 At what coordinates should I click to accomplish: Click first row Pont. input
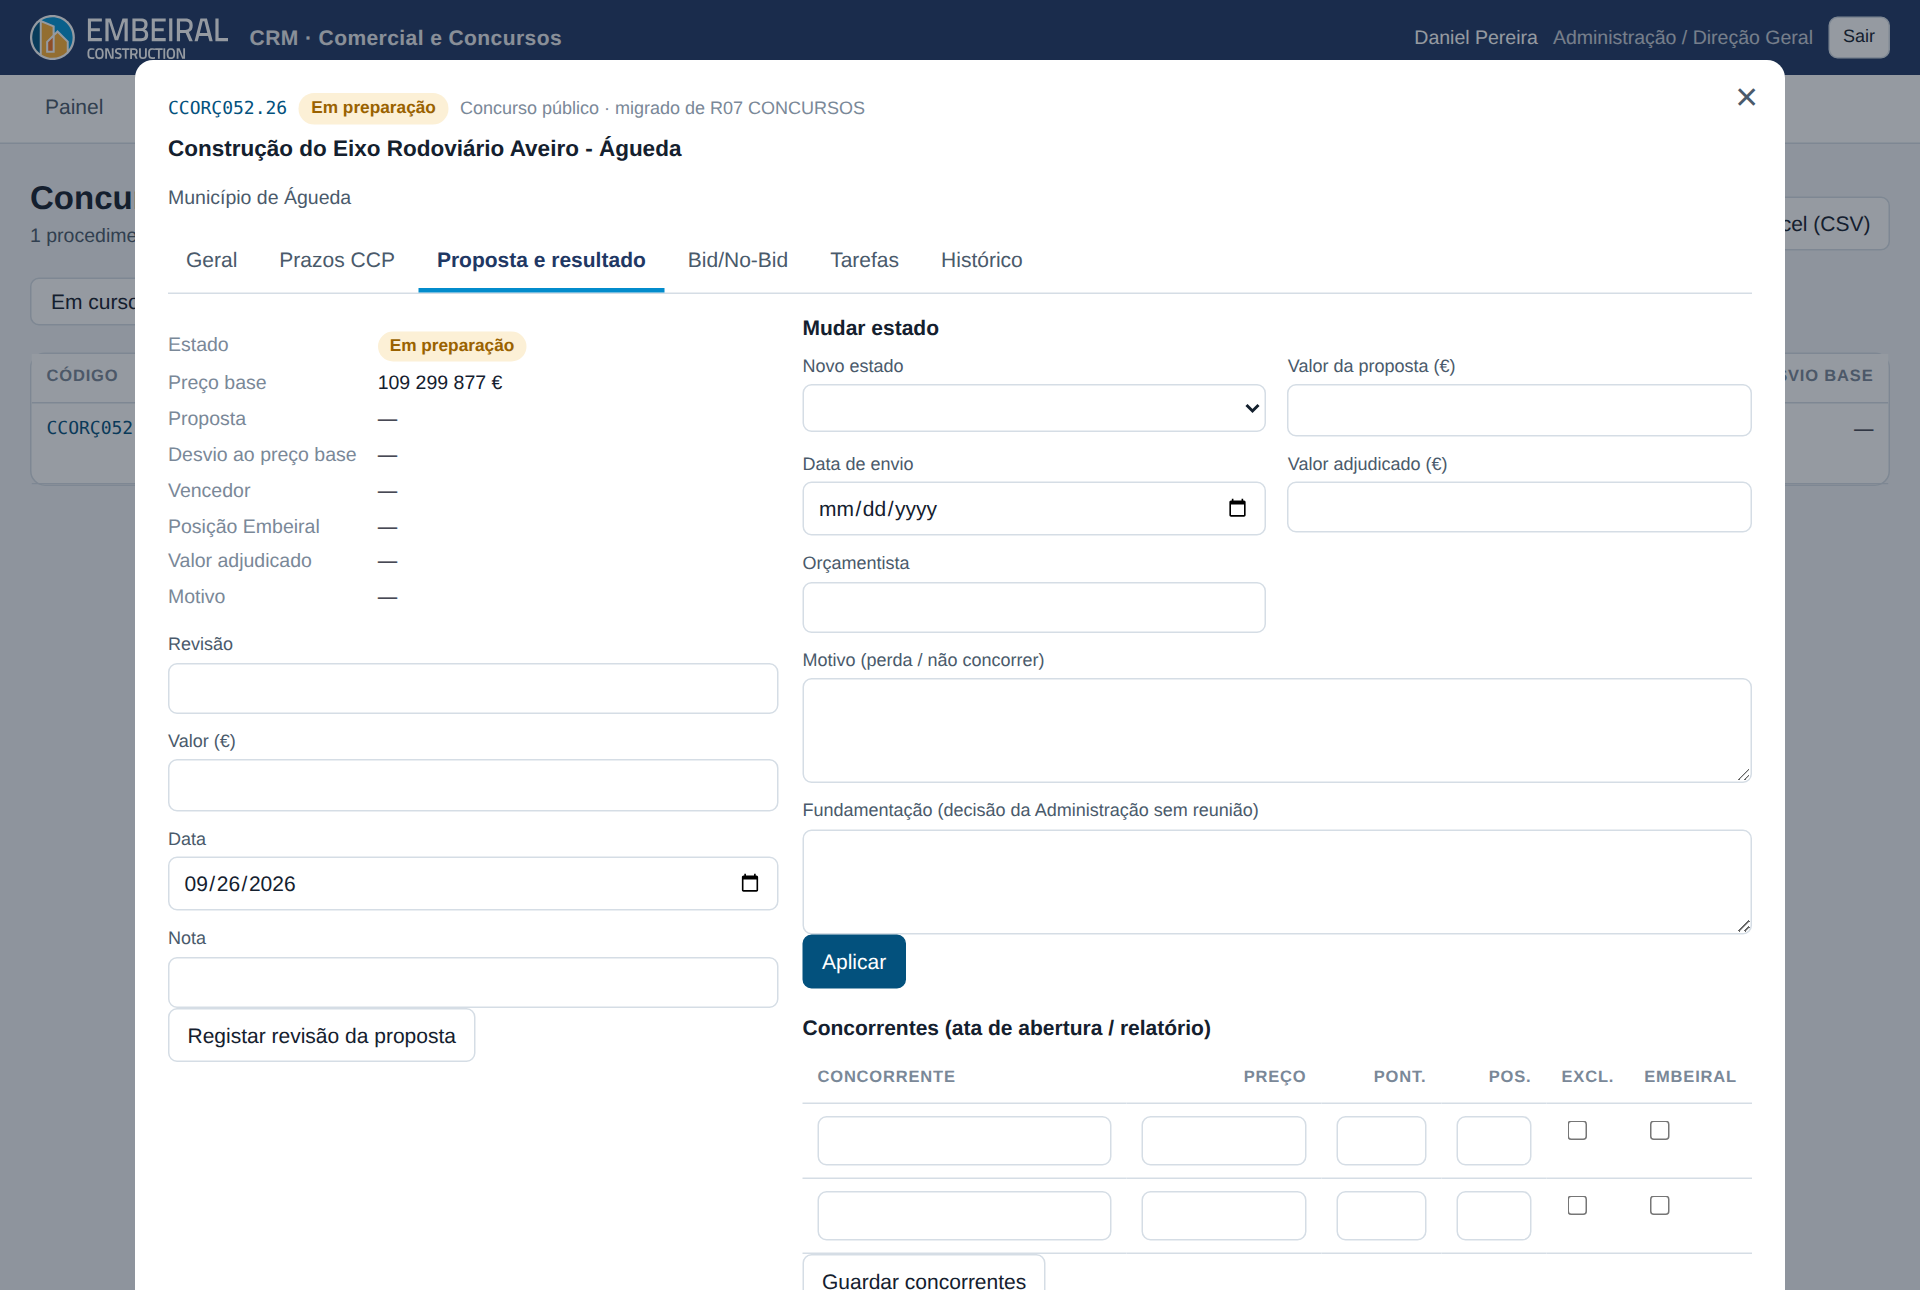click(1380, 1140)
